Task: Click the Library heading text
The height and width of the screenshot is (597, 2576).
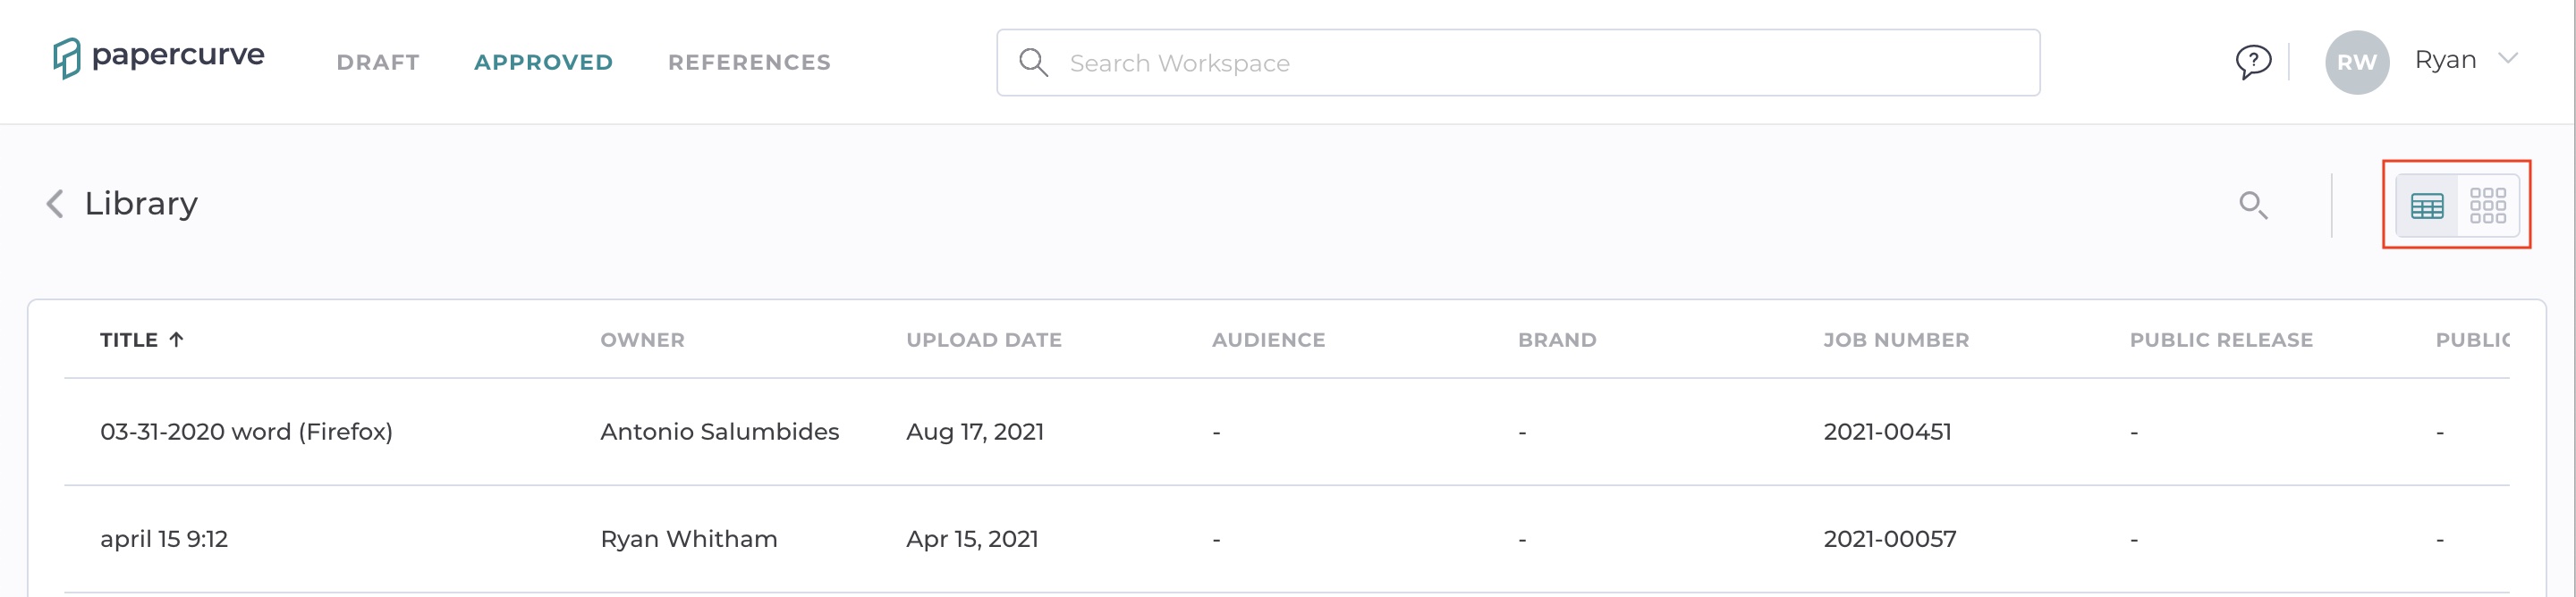Action: [x=141, y=204]
